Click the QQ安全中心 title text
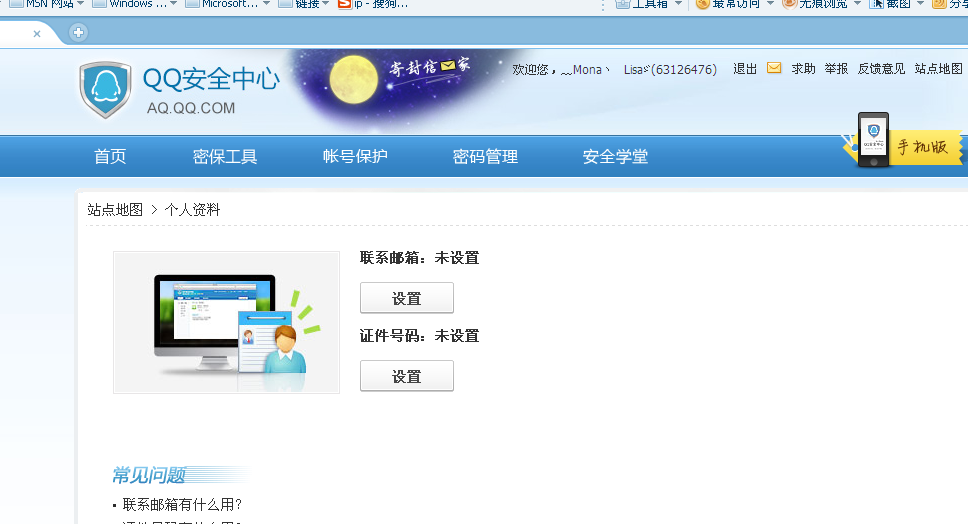Image resolution: width=968 pixels, height=524 pixels. 211,78
